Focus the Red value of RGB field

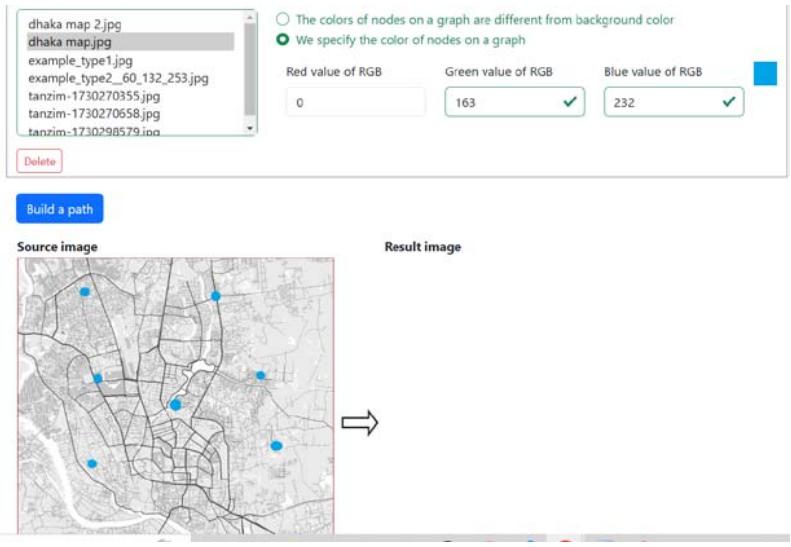coord(355,102)
